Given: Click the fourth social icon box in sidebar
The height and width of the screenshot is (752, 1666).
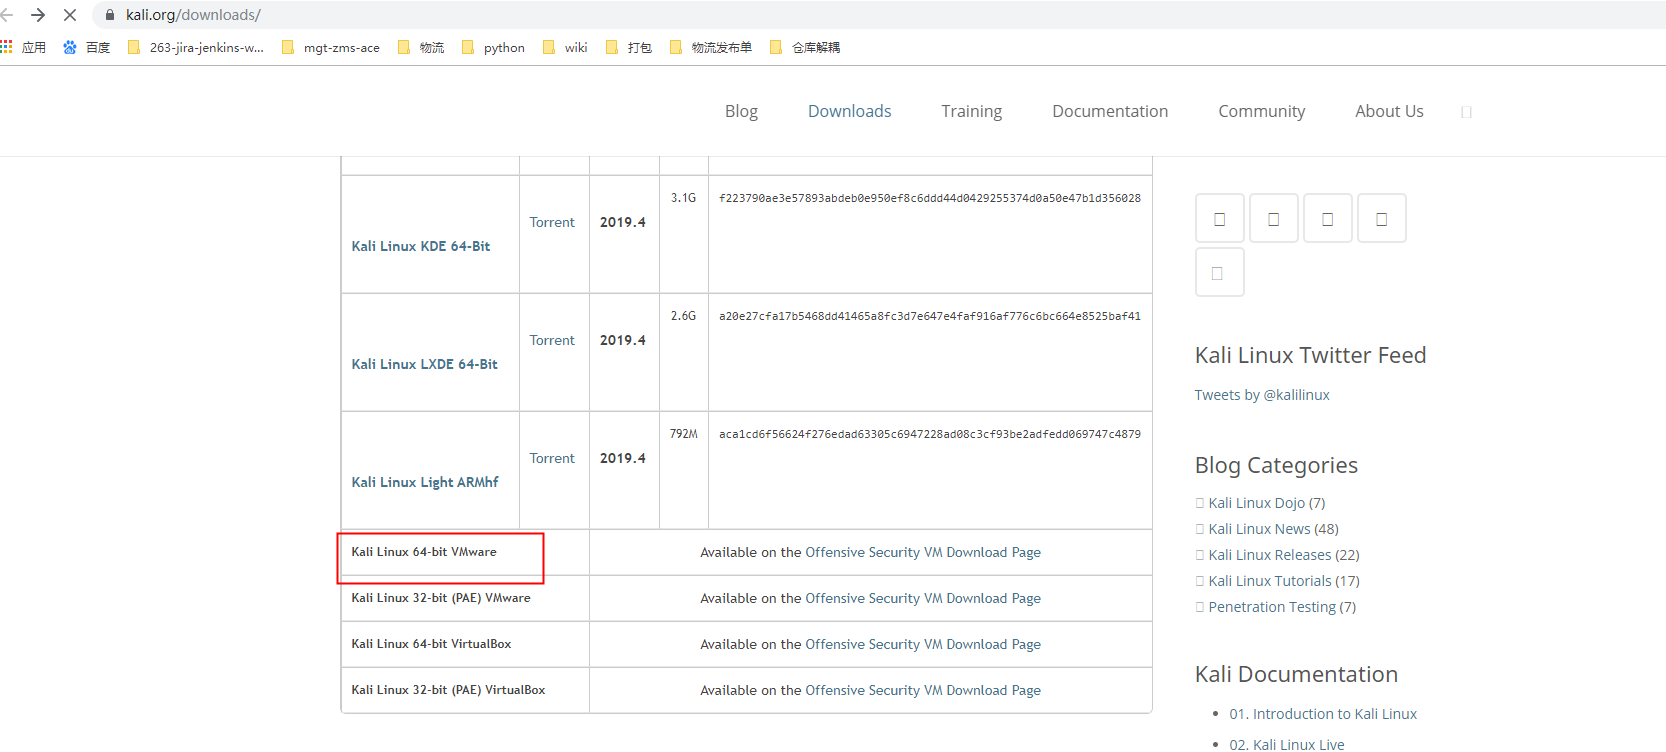Looking at the screenshot, I should click(x=1382, y=218).
